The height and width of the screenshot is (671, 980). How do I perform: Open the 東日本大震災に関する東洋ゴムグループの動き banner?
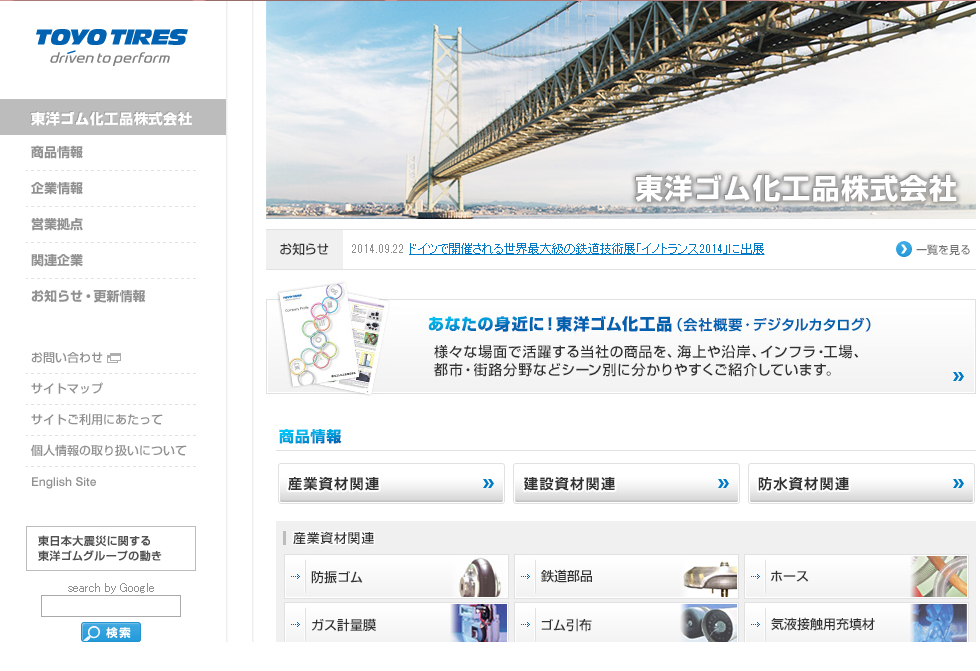(x=111, y=549)
